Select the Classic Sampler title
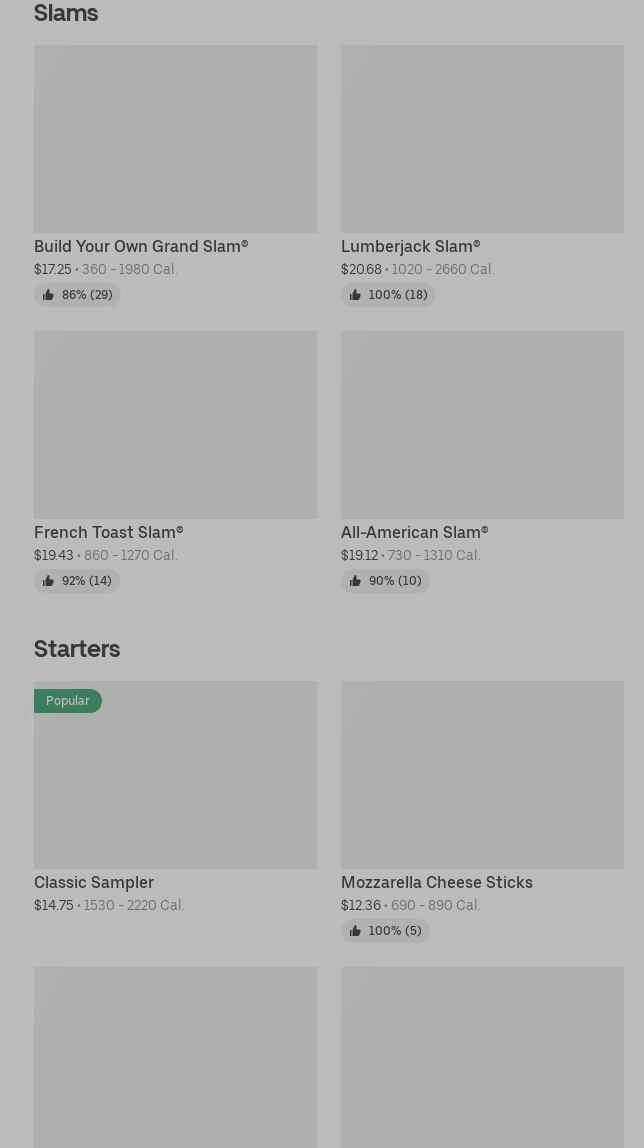This screenshot has height=1148, width=644. (x=94, y=882)
